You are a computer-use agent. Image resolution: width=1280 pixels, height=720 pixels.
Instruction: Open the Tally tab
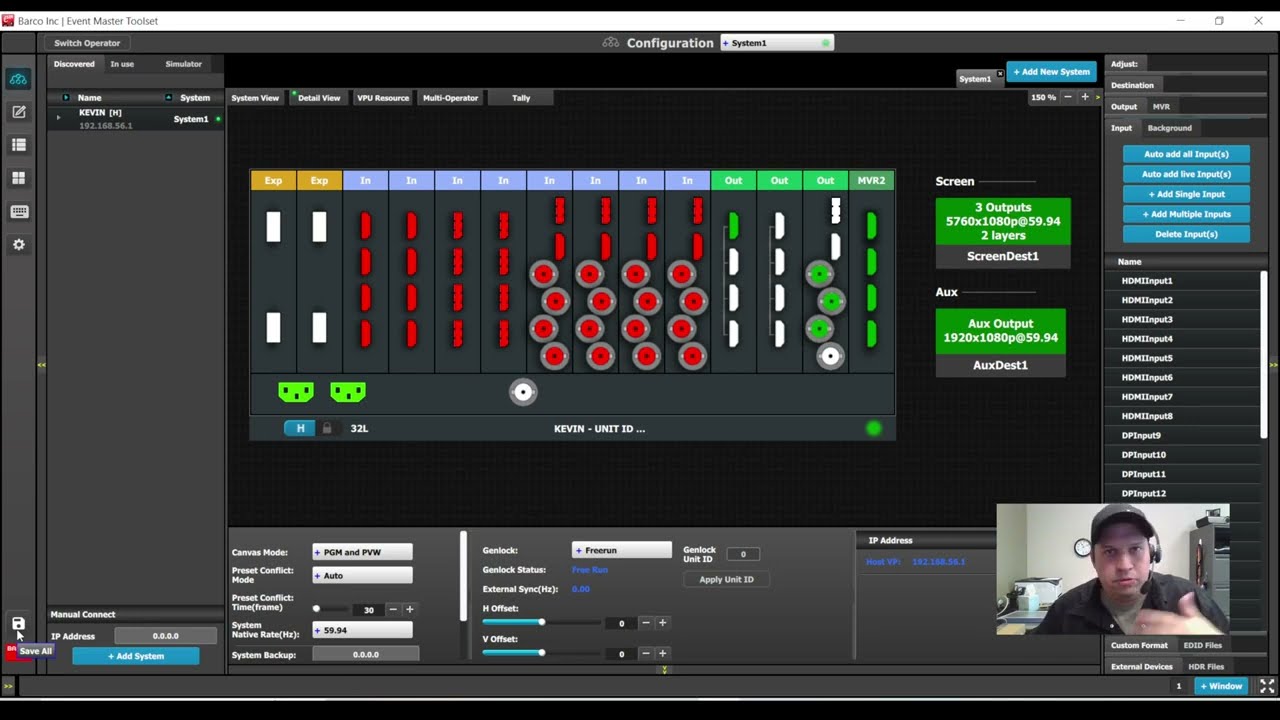click(x=521, y=98)
